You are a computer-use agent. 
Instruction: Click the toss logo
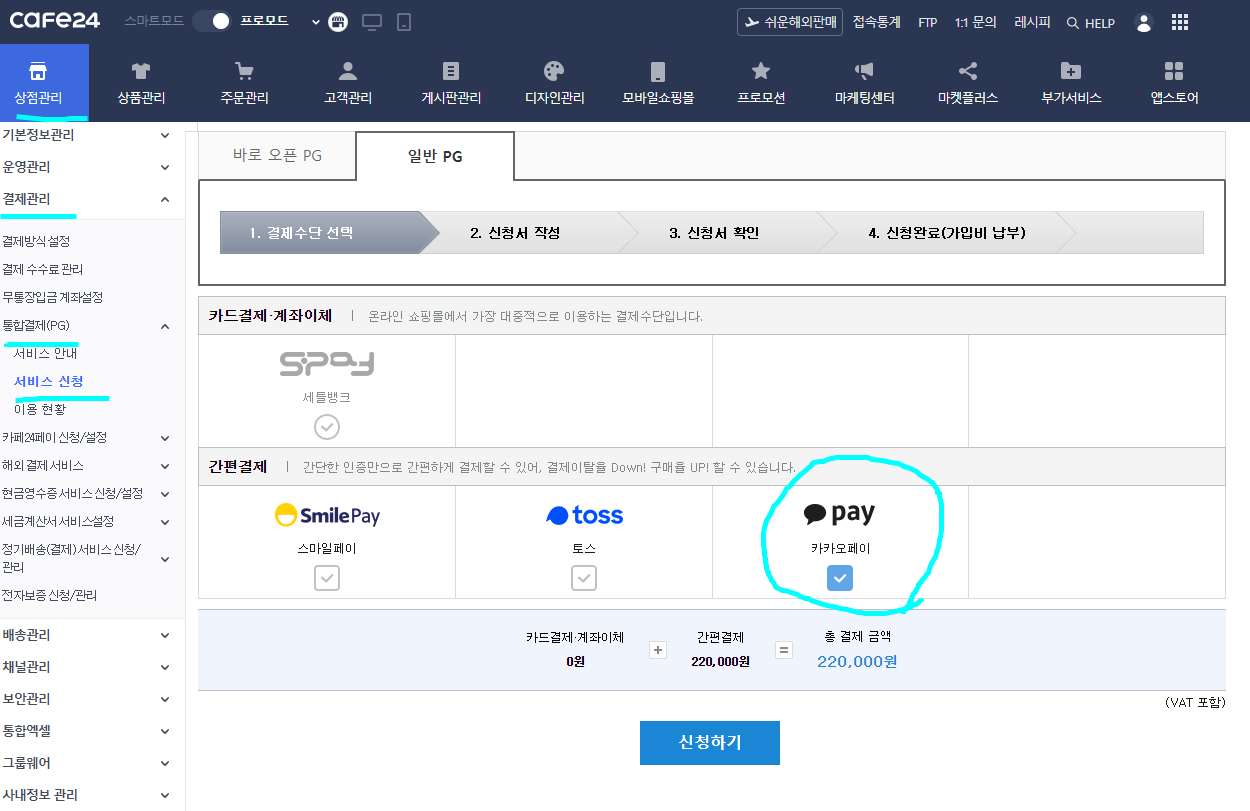click(584, 515)
